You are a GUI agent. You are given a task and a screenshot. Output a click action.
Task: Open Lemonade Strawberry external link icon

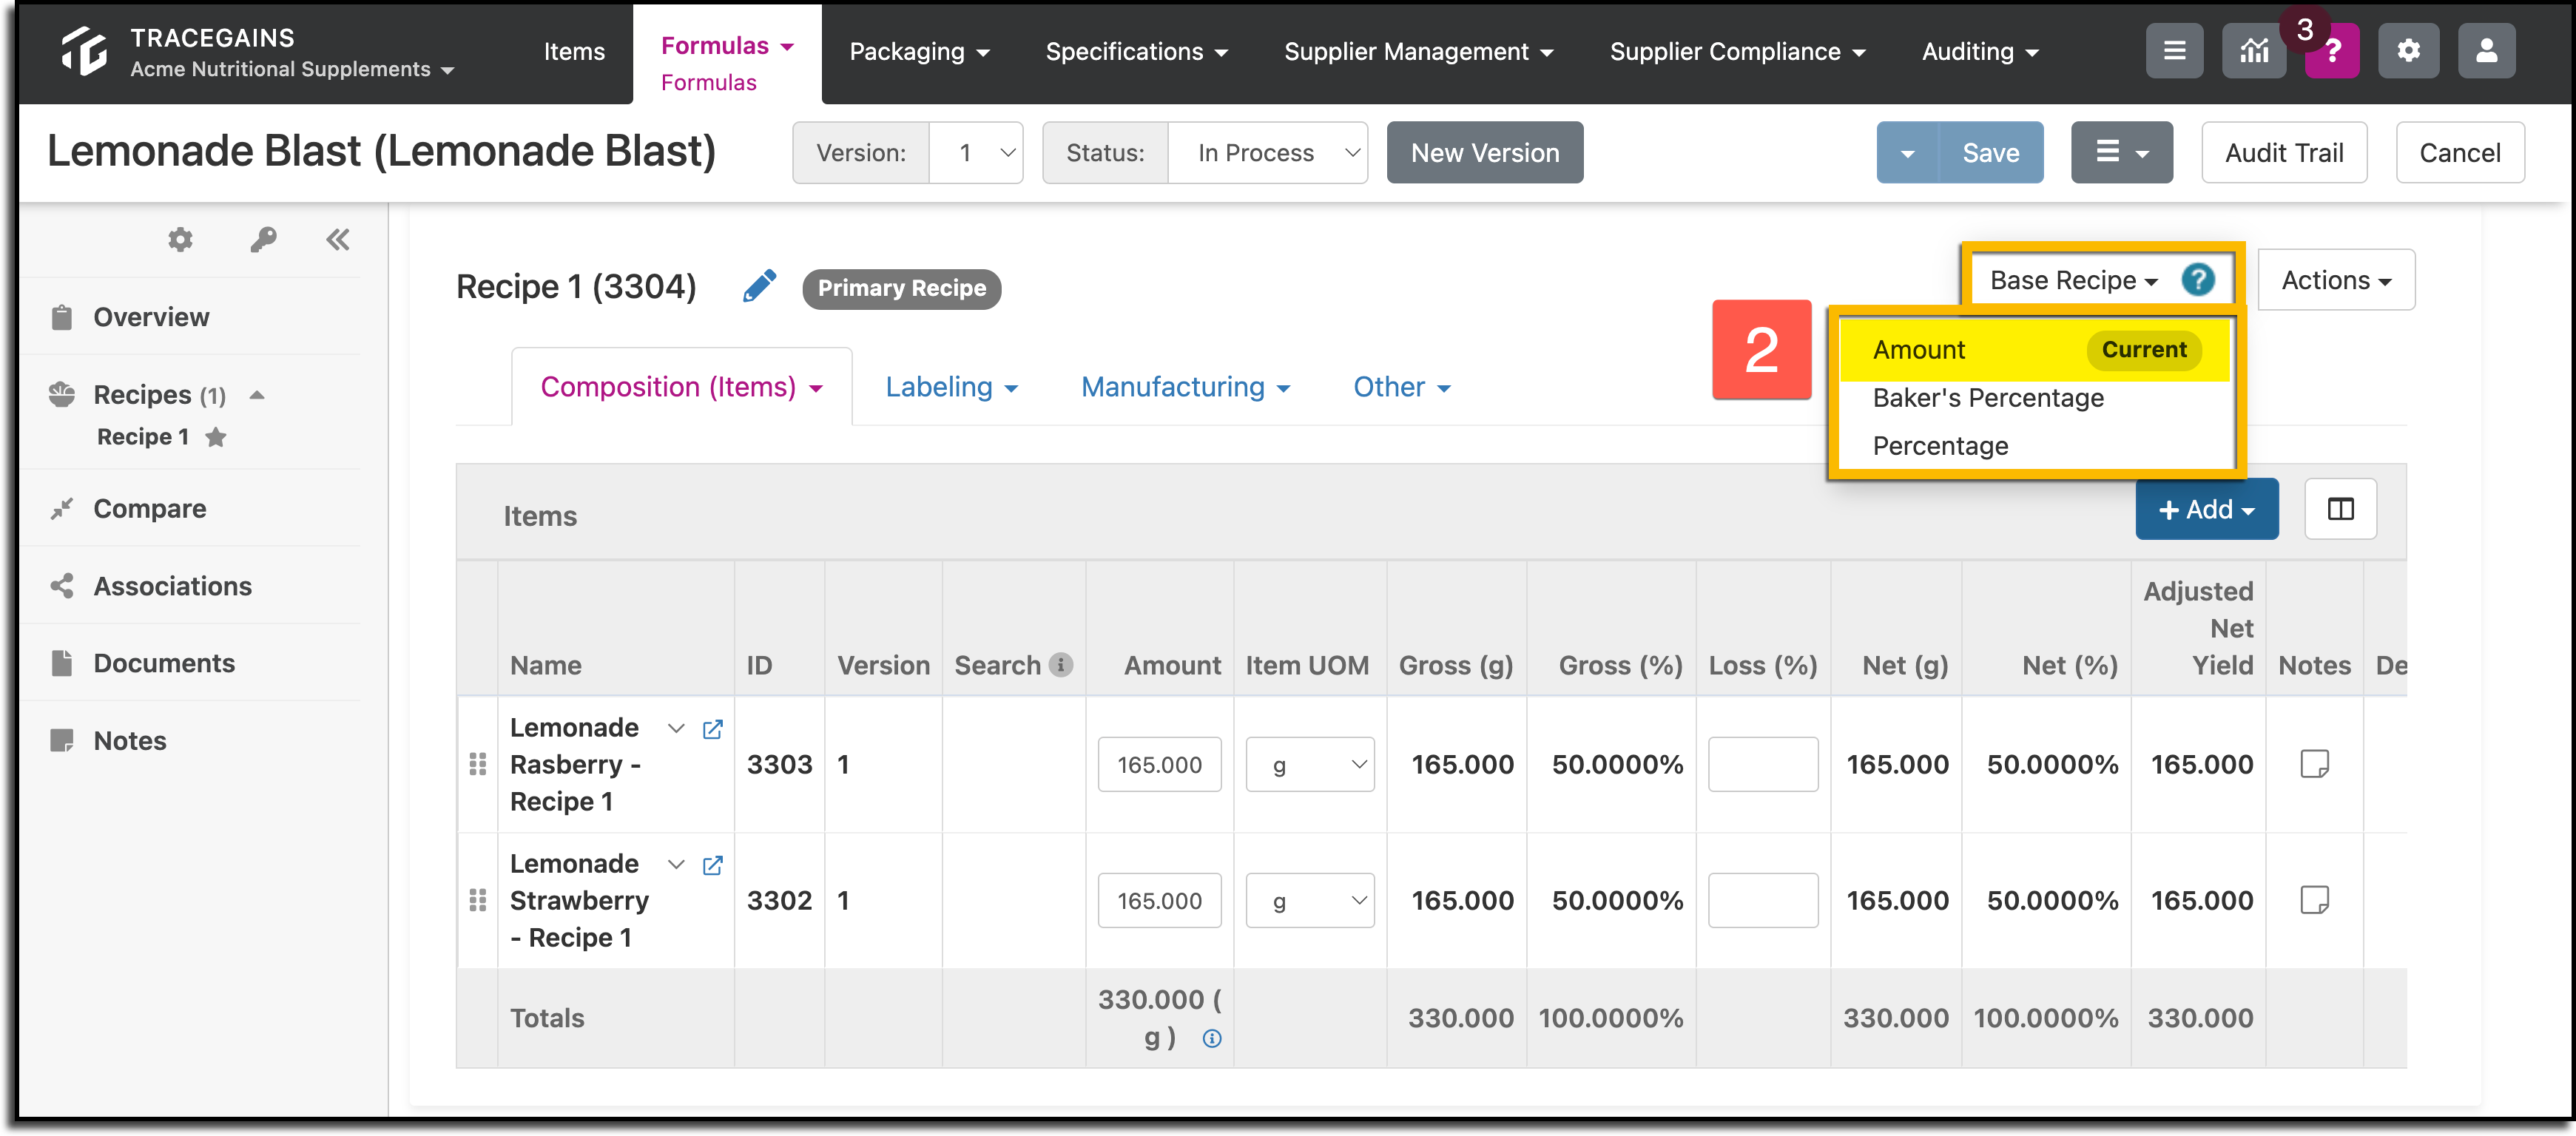click(x=712, y=865)
